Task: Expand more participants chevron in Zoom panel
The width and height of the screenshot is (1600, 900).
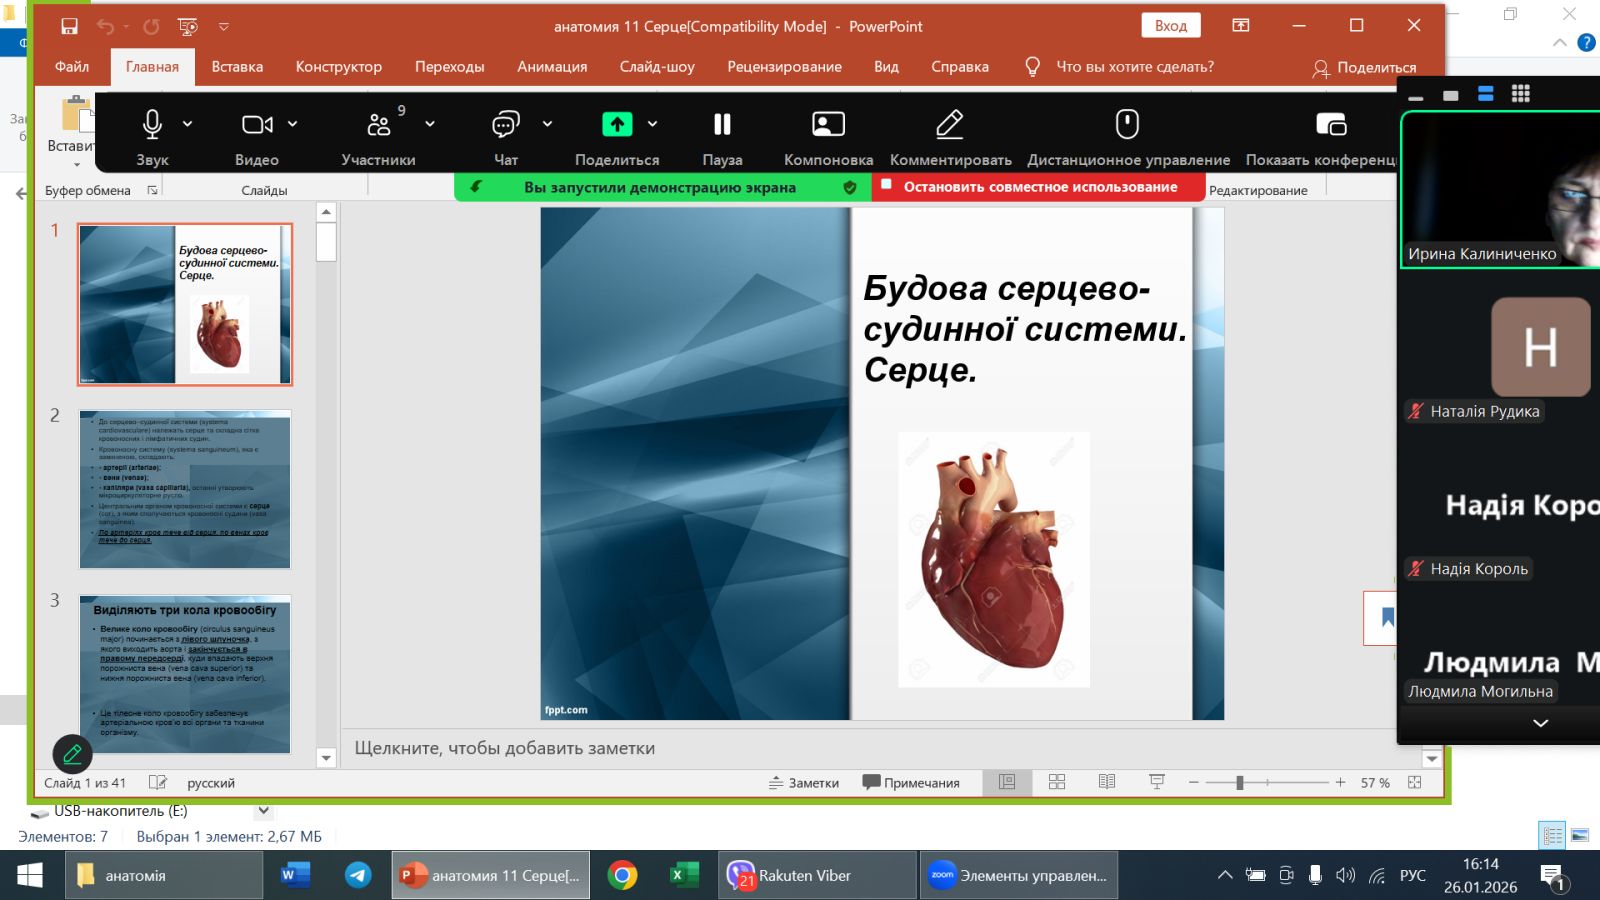Action: click(1540, 723)
